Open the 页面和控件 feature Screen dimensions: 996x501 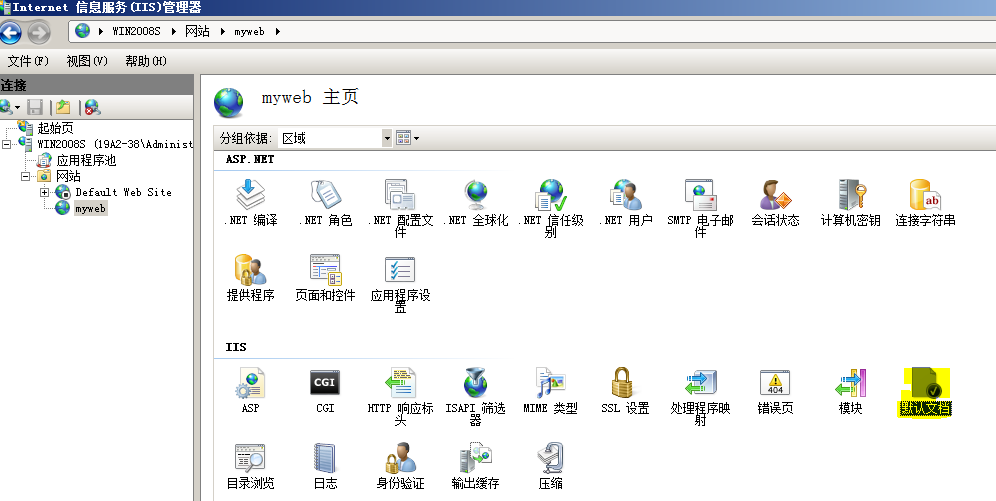click(325, 278)
